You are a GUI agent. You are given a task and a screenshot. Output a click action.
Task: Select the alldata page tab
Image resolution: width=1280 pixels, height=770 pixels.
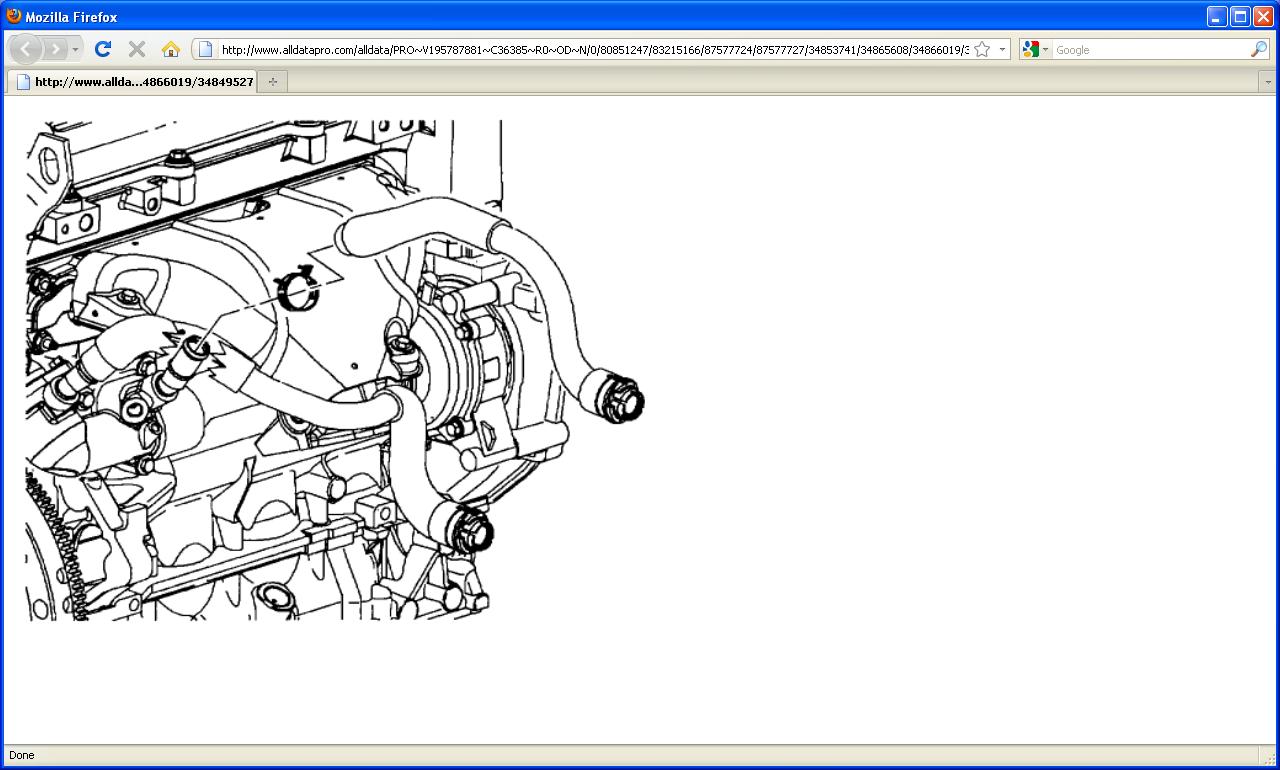tap(132, 82)
